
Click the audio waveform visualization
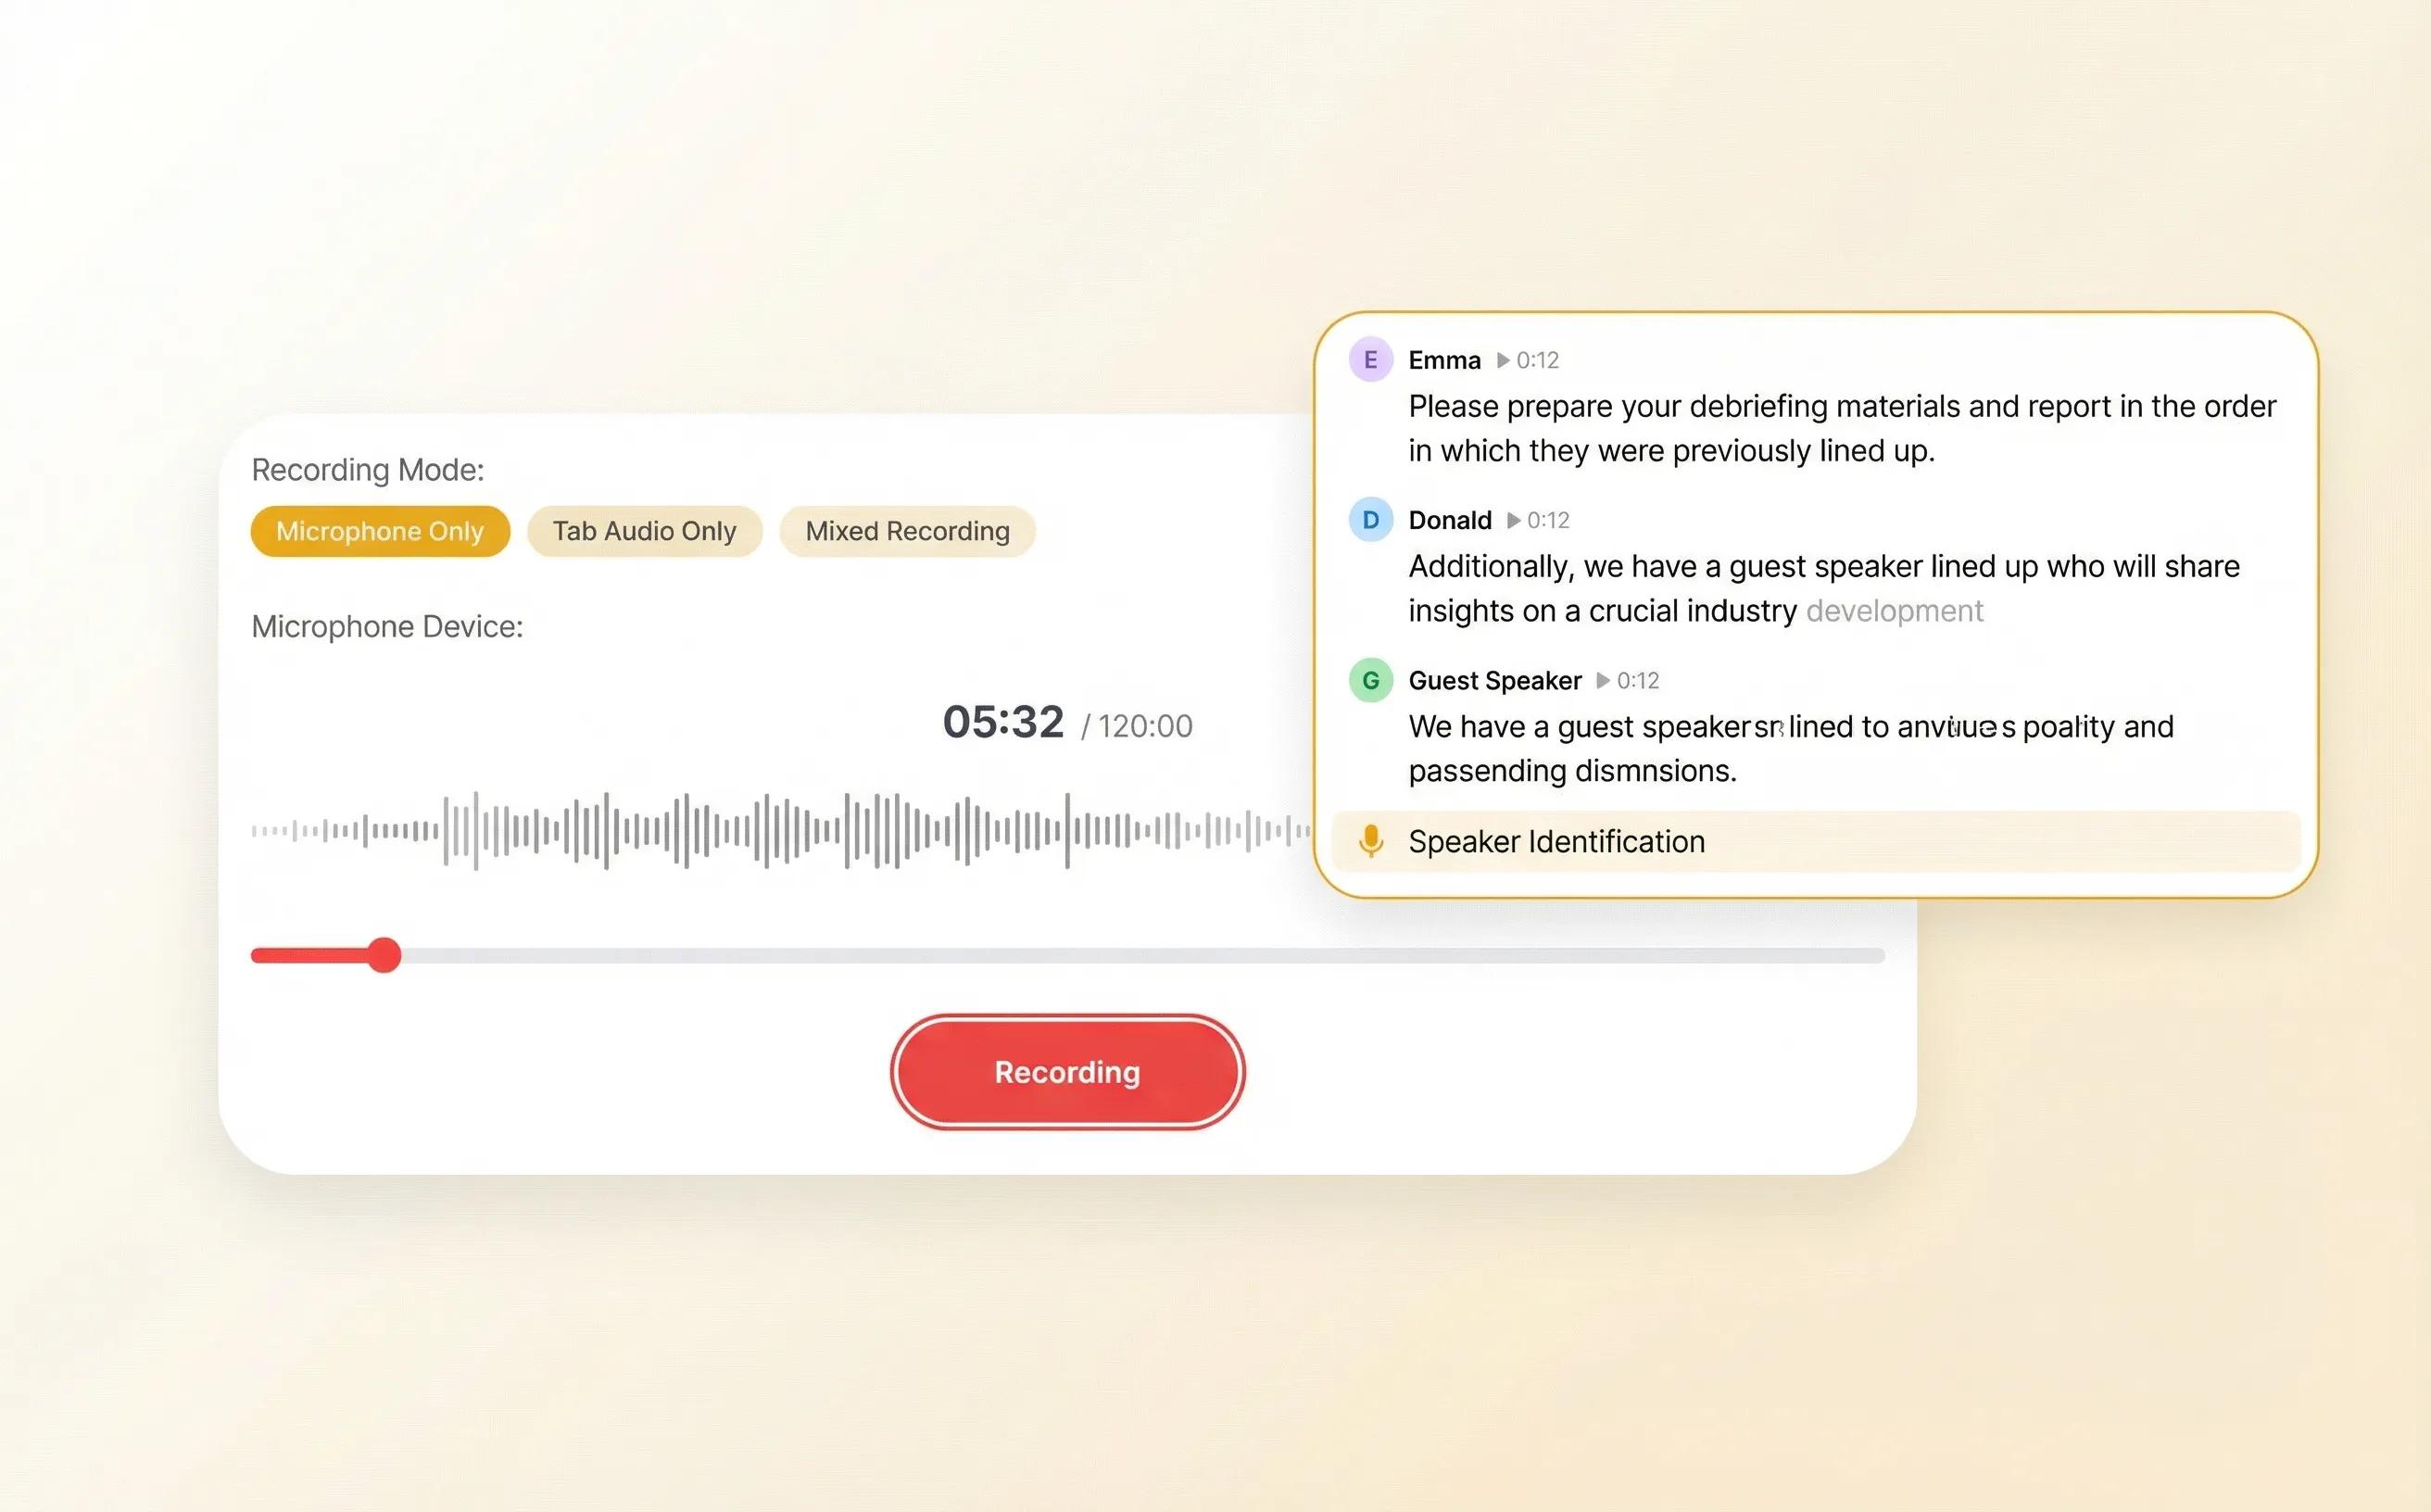(x=780, y=828)
